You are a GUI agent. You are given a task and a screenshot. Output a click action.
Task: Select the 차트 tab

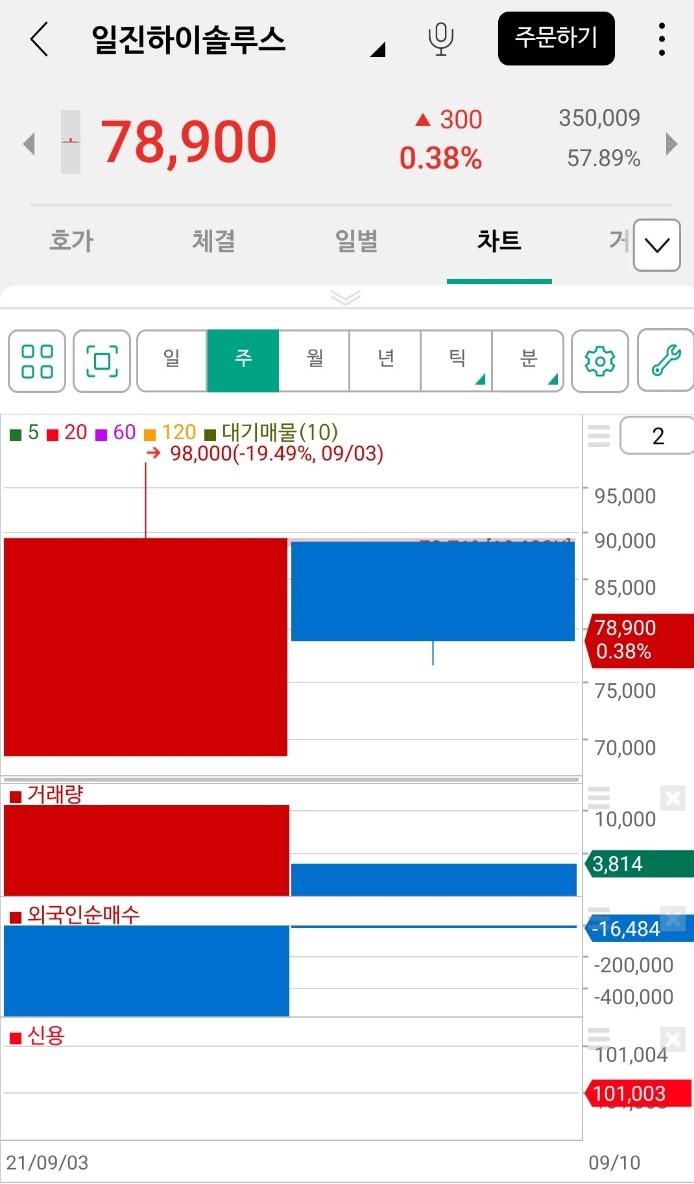pyautogui.click(x=499, y=241)
